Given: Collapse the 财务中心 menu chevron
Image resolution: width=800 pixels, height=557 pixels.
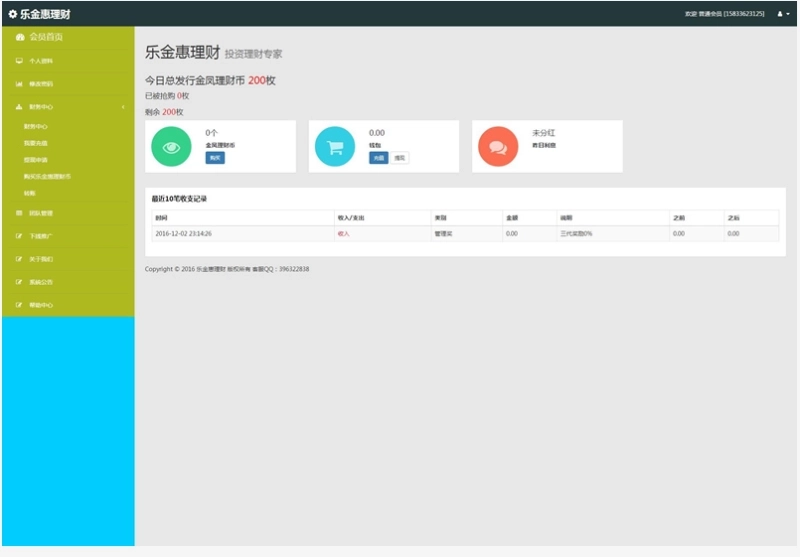Looking at the screenshot, I should [123, 107].
